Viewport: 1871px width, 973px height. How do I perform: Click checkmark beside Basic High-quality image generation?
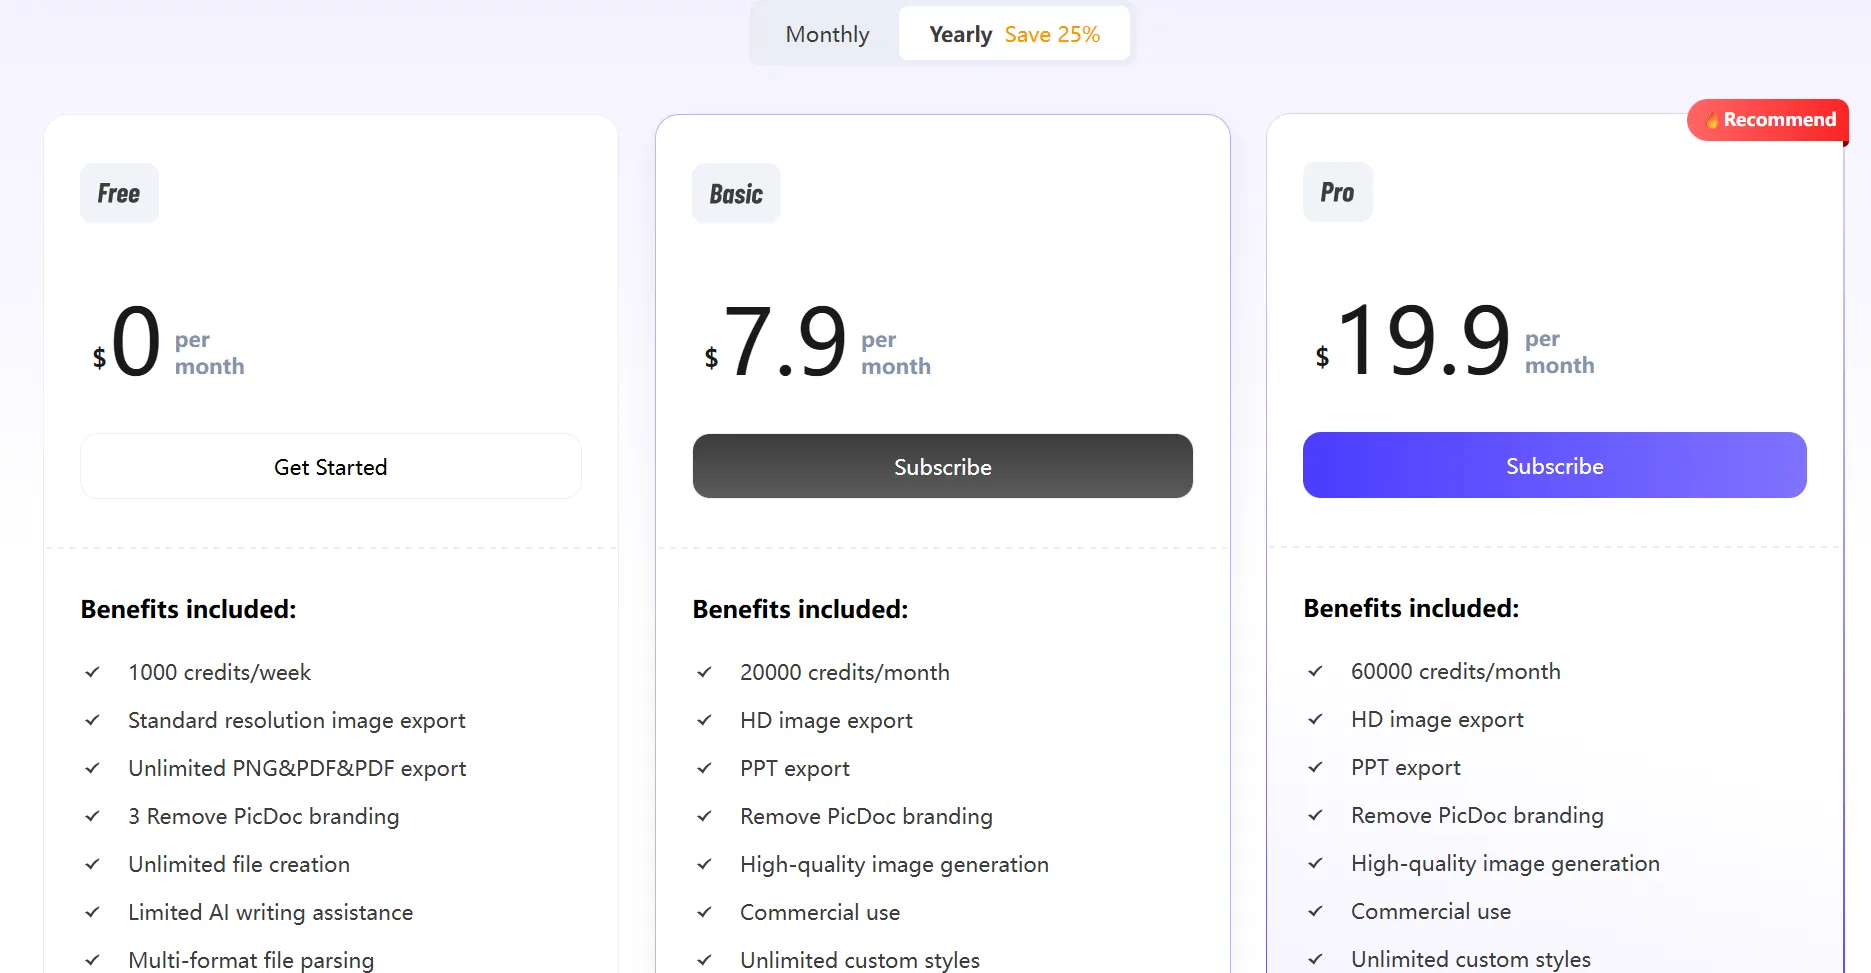pos(705,864)
